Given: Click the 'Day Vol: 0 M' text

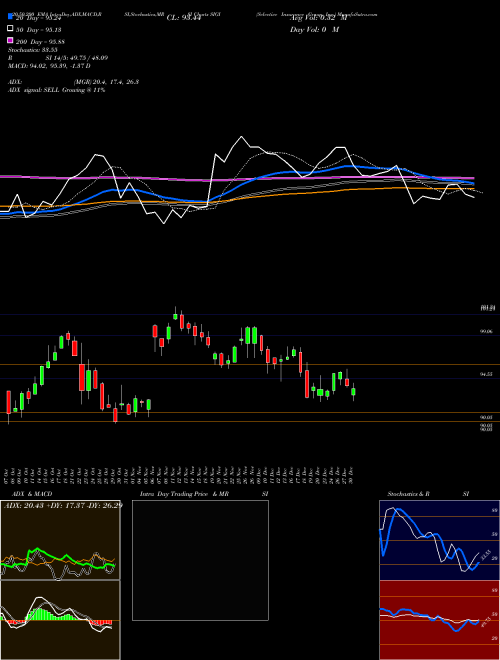Looking at the screenshot, I should 314,29.
